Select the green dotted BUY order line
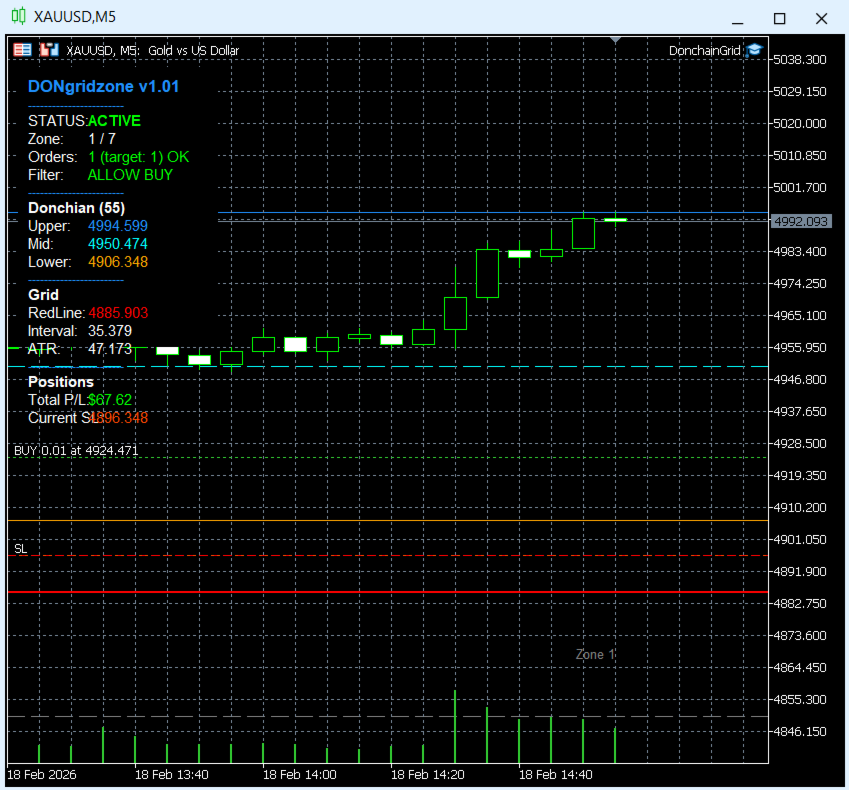Image resolution: width=849 pixels, height=790 pixels. 388,458
